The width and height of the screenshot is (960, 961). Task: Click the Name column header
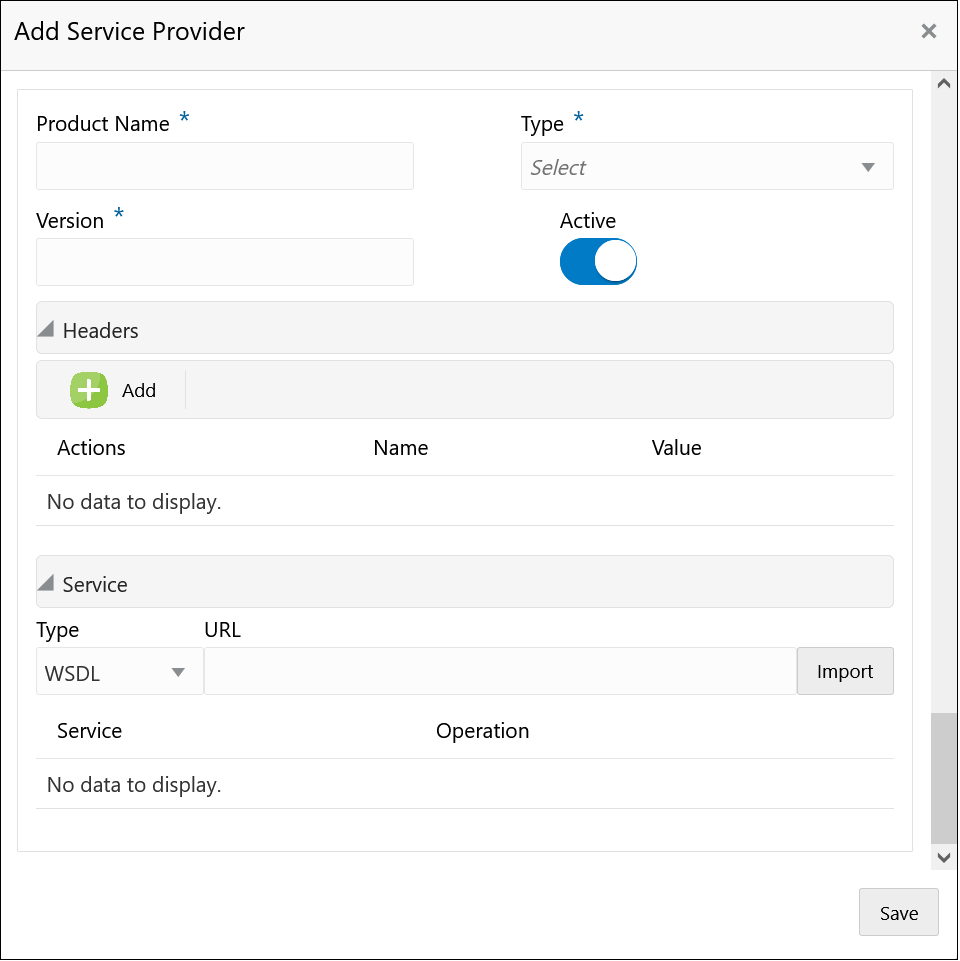point(400,448)
